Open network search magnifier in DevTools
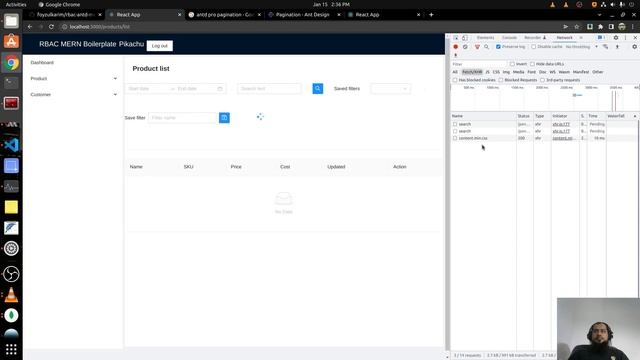The width and height of the screenshot is (640, 360). tap(487, 47)
